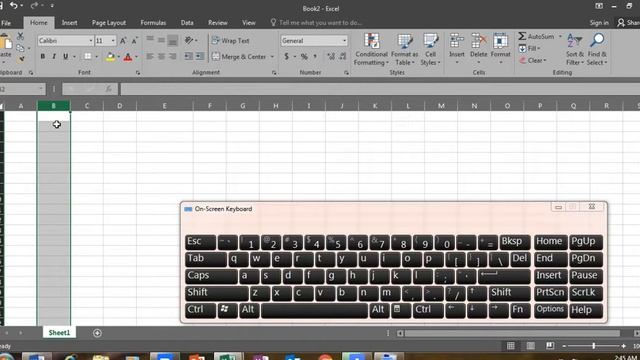This screenshot has width=640, height=360.
Task: Switch to the Review tab
Action: (x=218, y=23)
